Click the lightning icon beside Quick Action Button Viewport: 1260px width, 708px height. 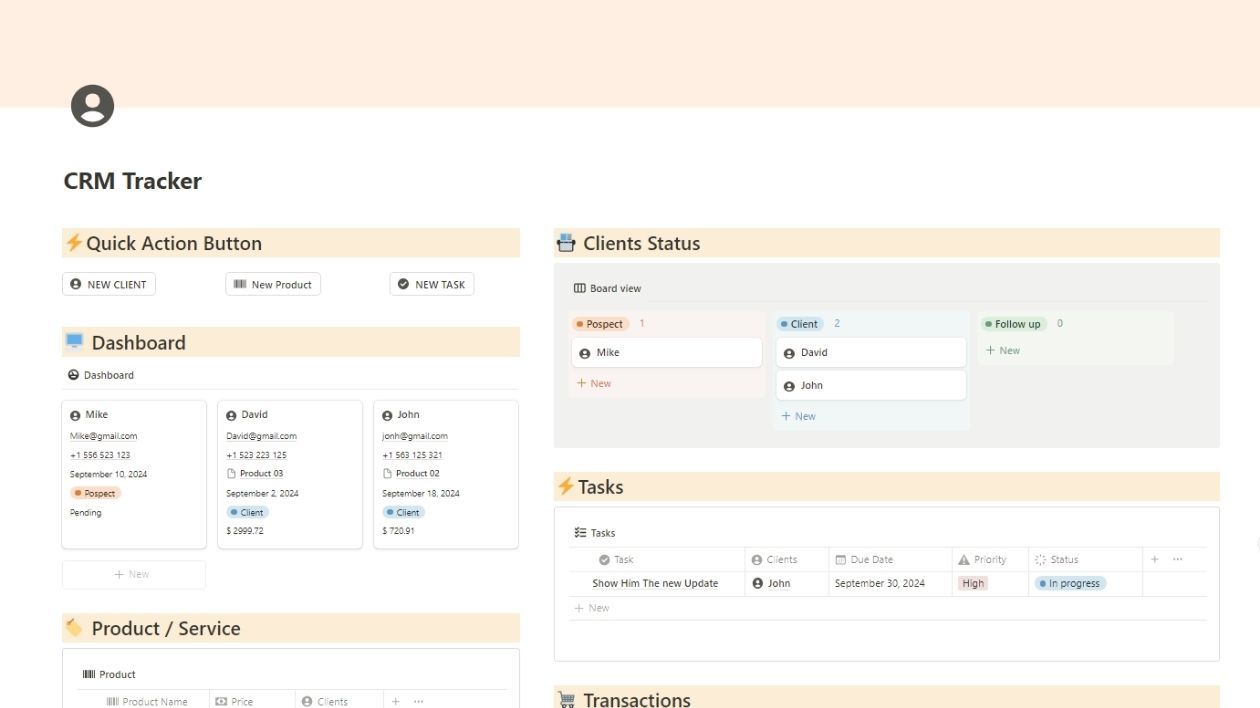pos(74,243)
